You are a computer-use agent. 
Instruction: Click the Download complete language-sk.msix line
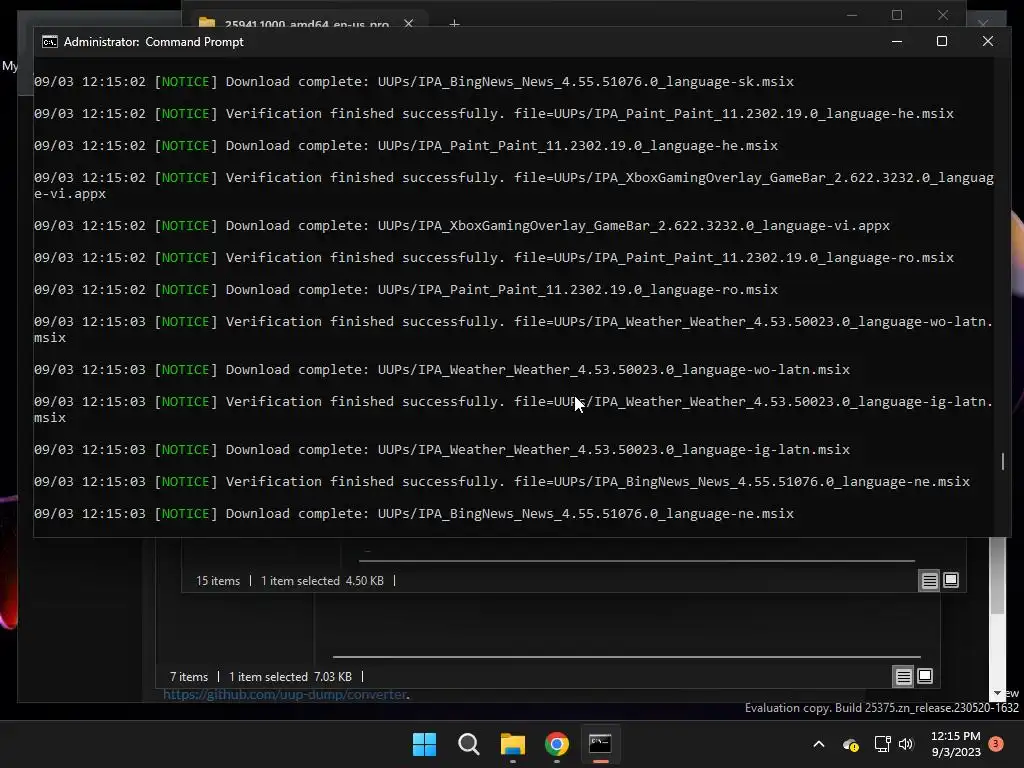coord(414,82)
